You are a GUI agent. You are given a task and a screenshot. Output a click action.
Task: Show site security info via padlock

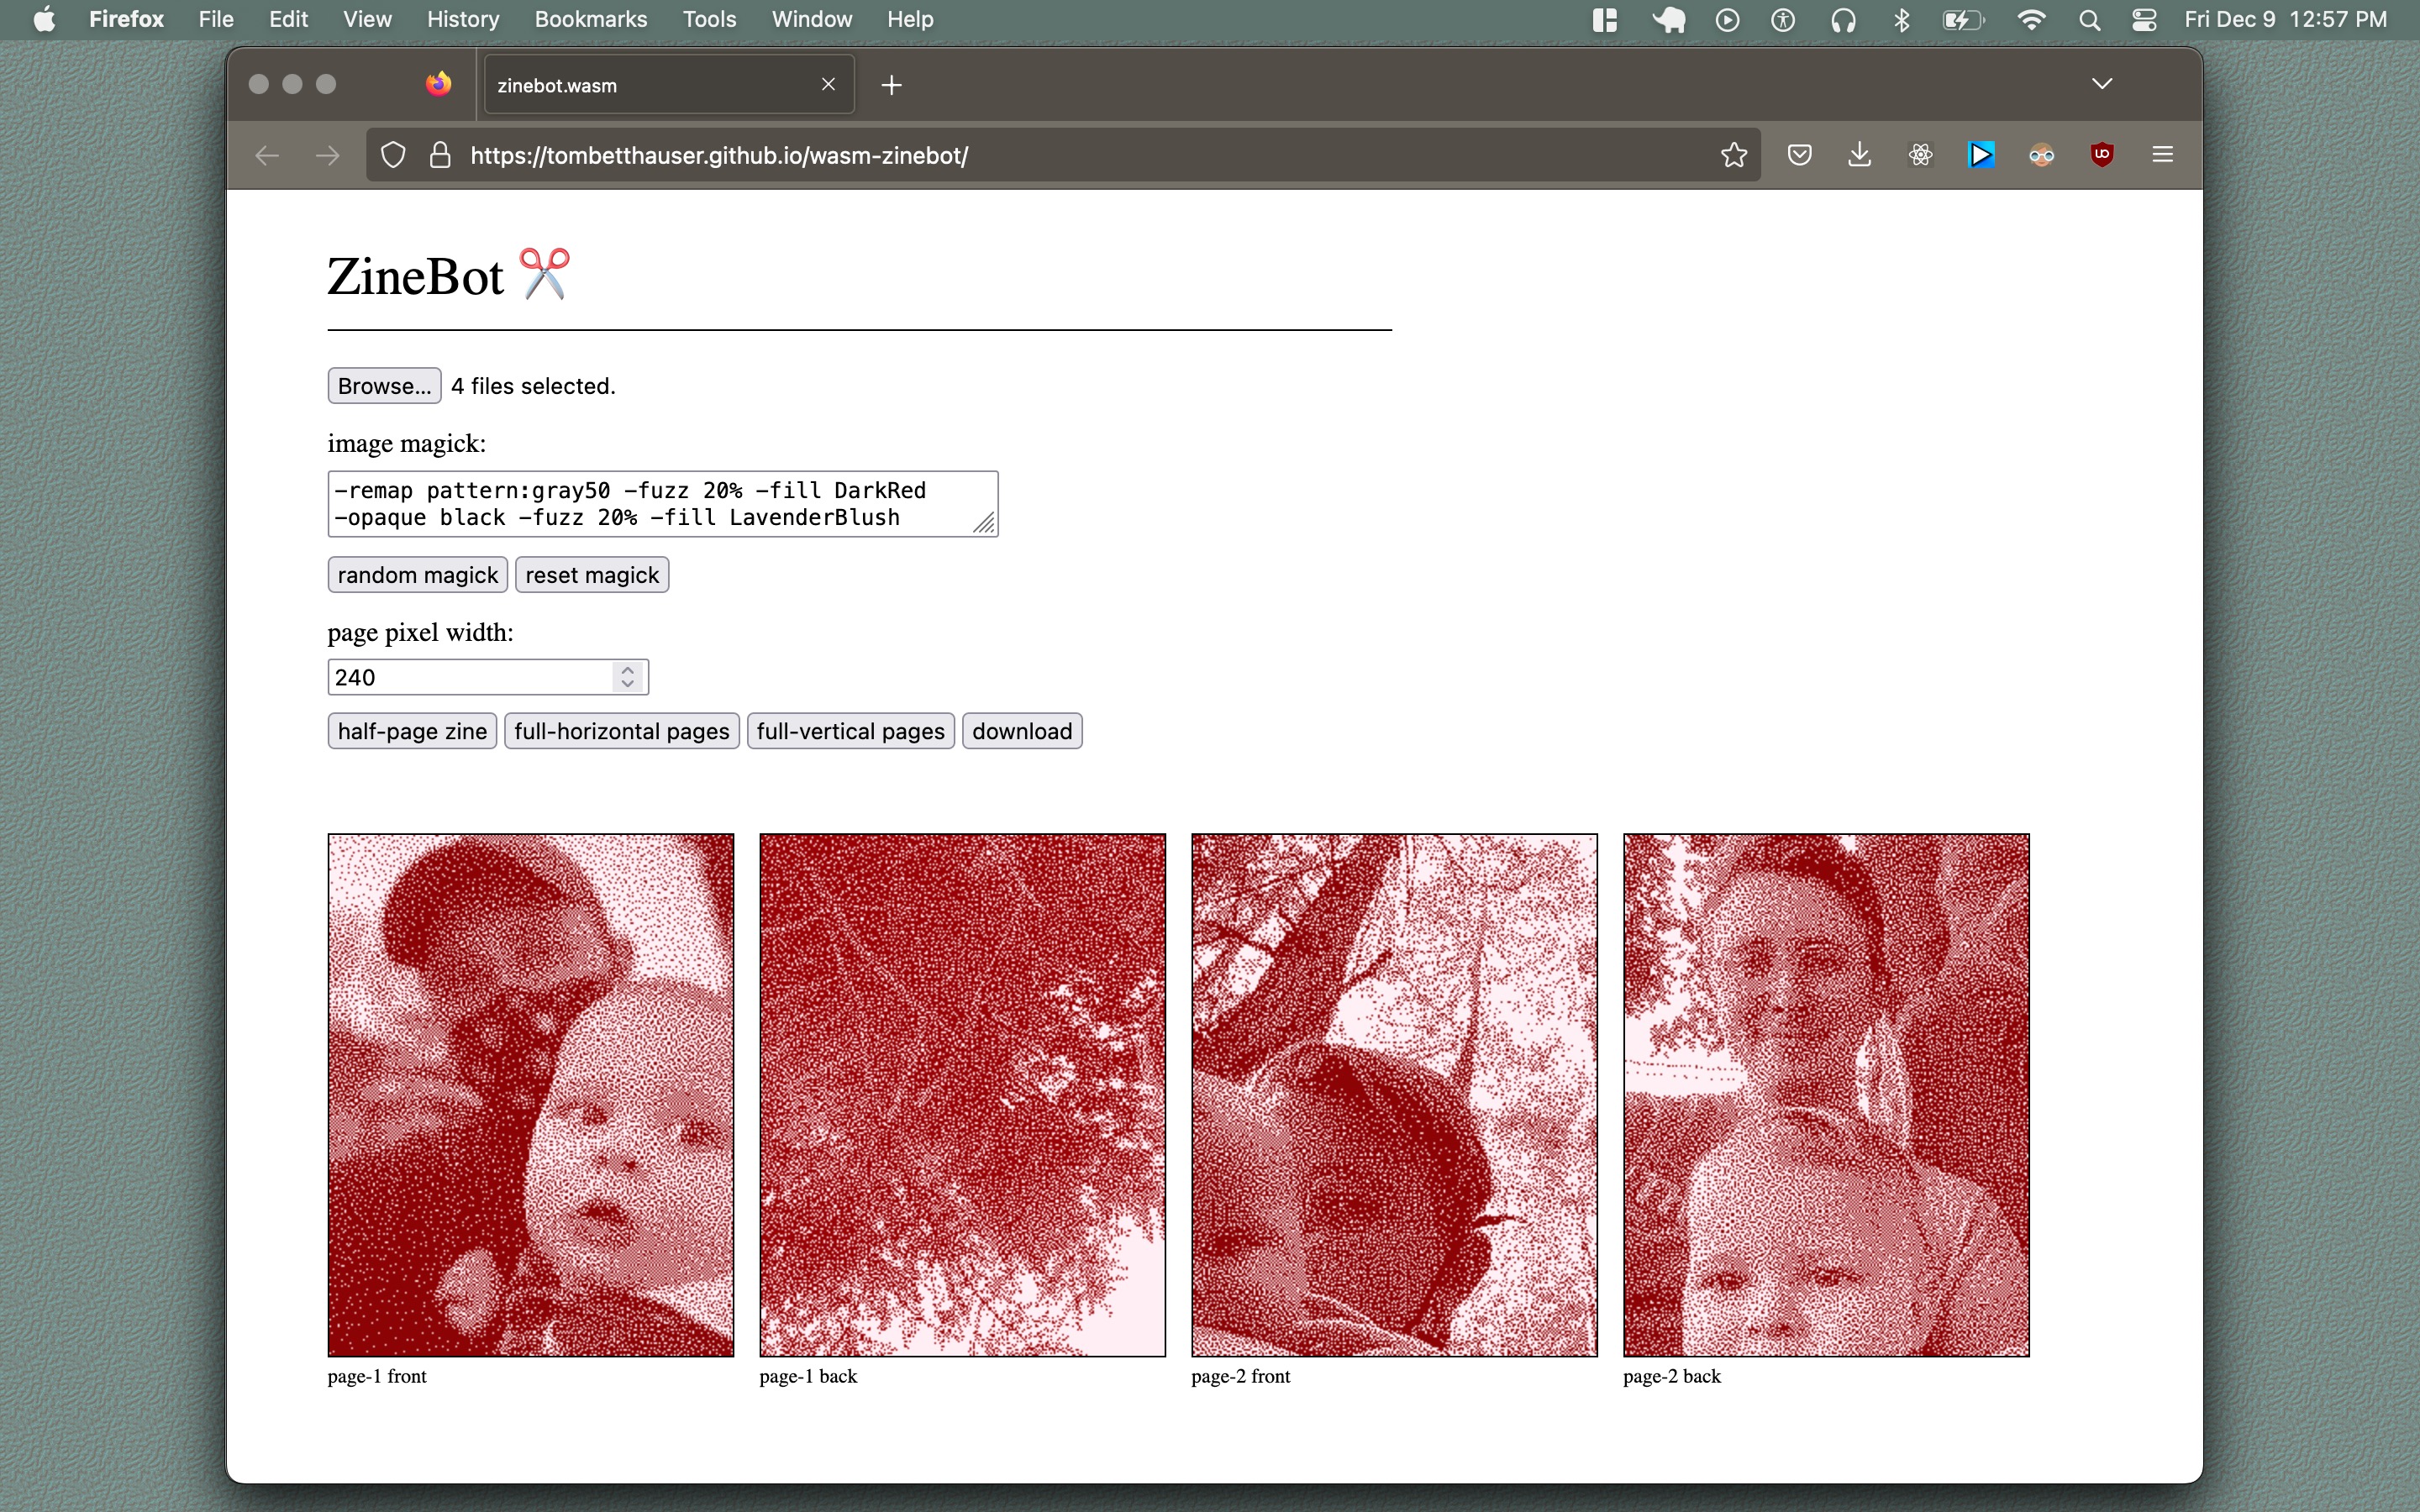click(440, 155)
